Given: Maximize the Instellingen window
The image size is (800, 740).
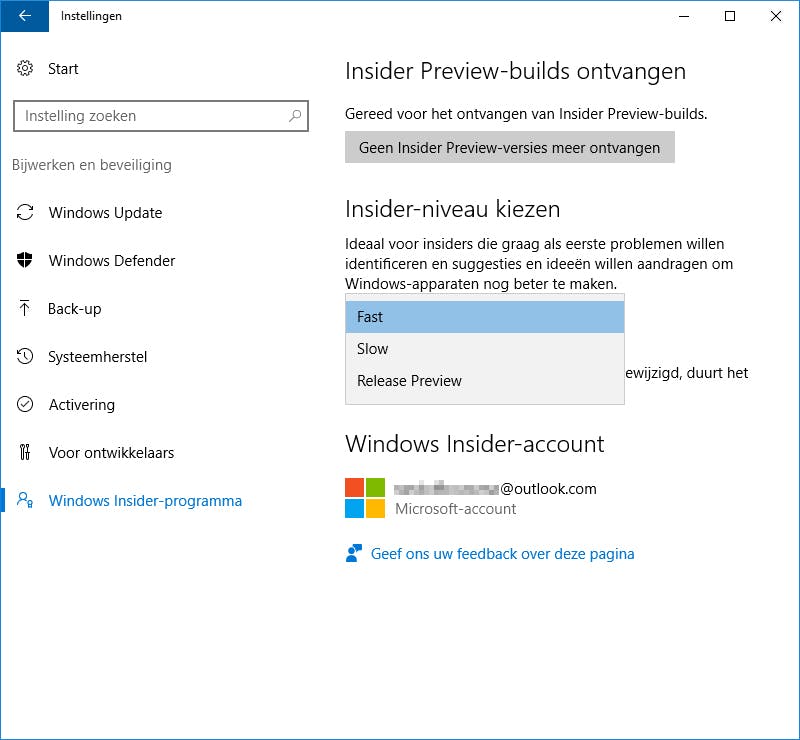Looking at the screenshot, I should tap(730, 16).
